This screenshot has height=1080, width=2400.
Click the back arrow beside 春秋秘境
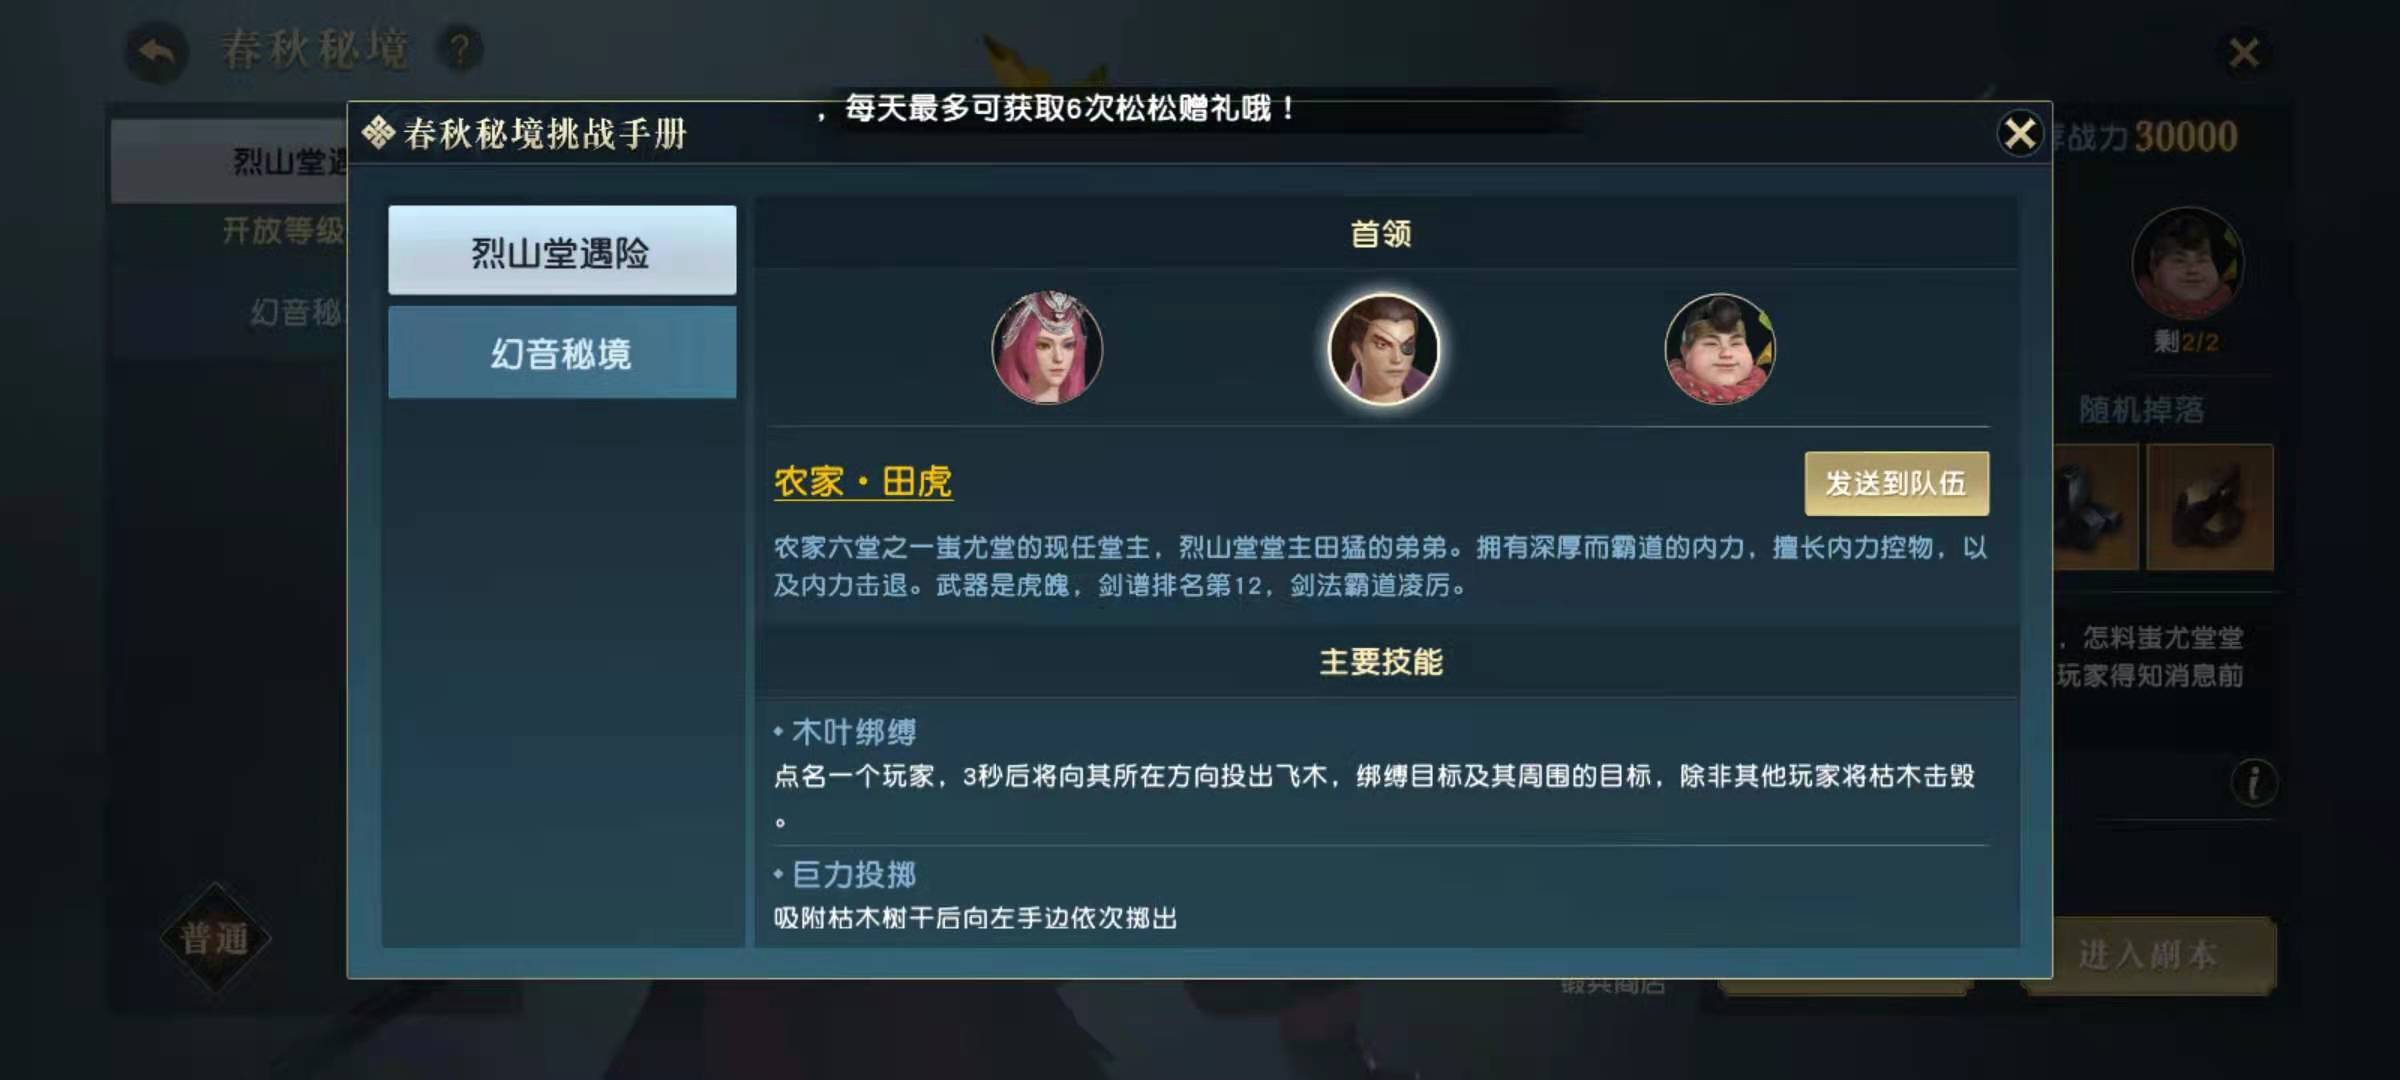click(x=157, y=51)
